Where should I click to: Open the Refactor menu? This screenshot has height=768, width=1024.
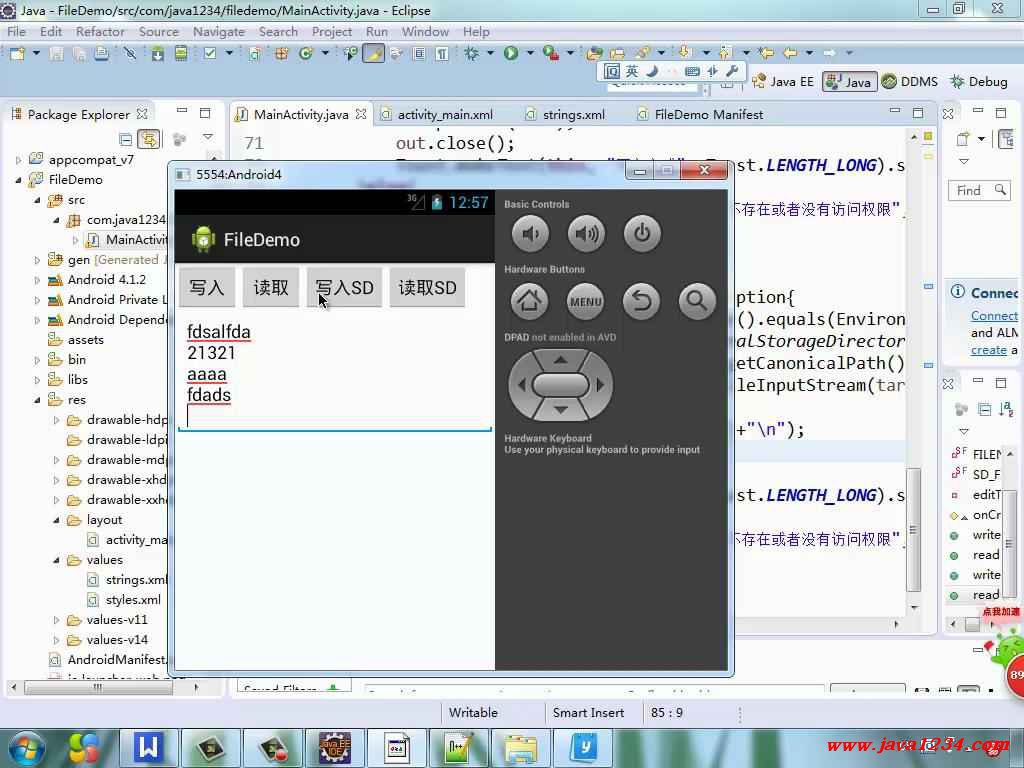(x=100, y=31)
